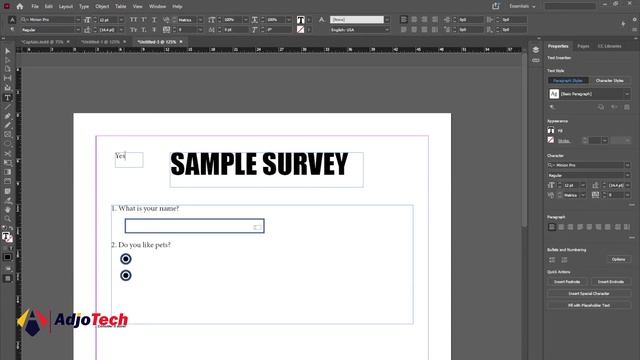Open the Object menu
The image size is (640, 360).
pos(102,7)
